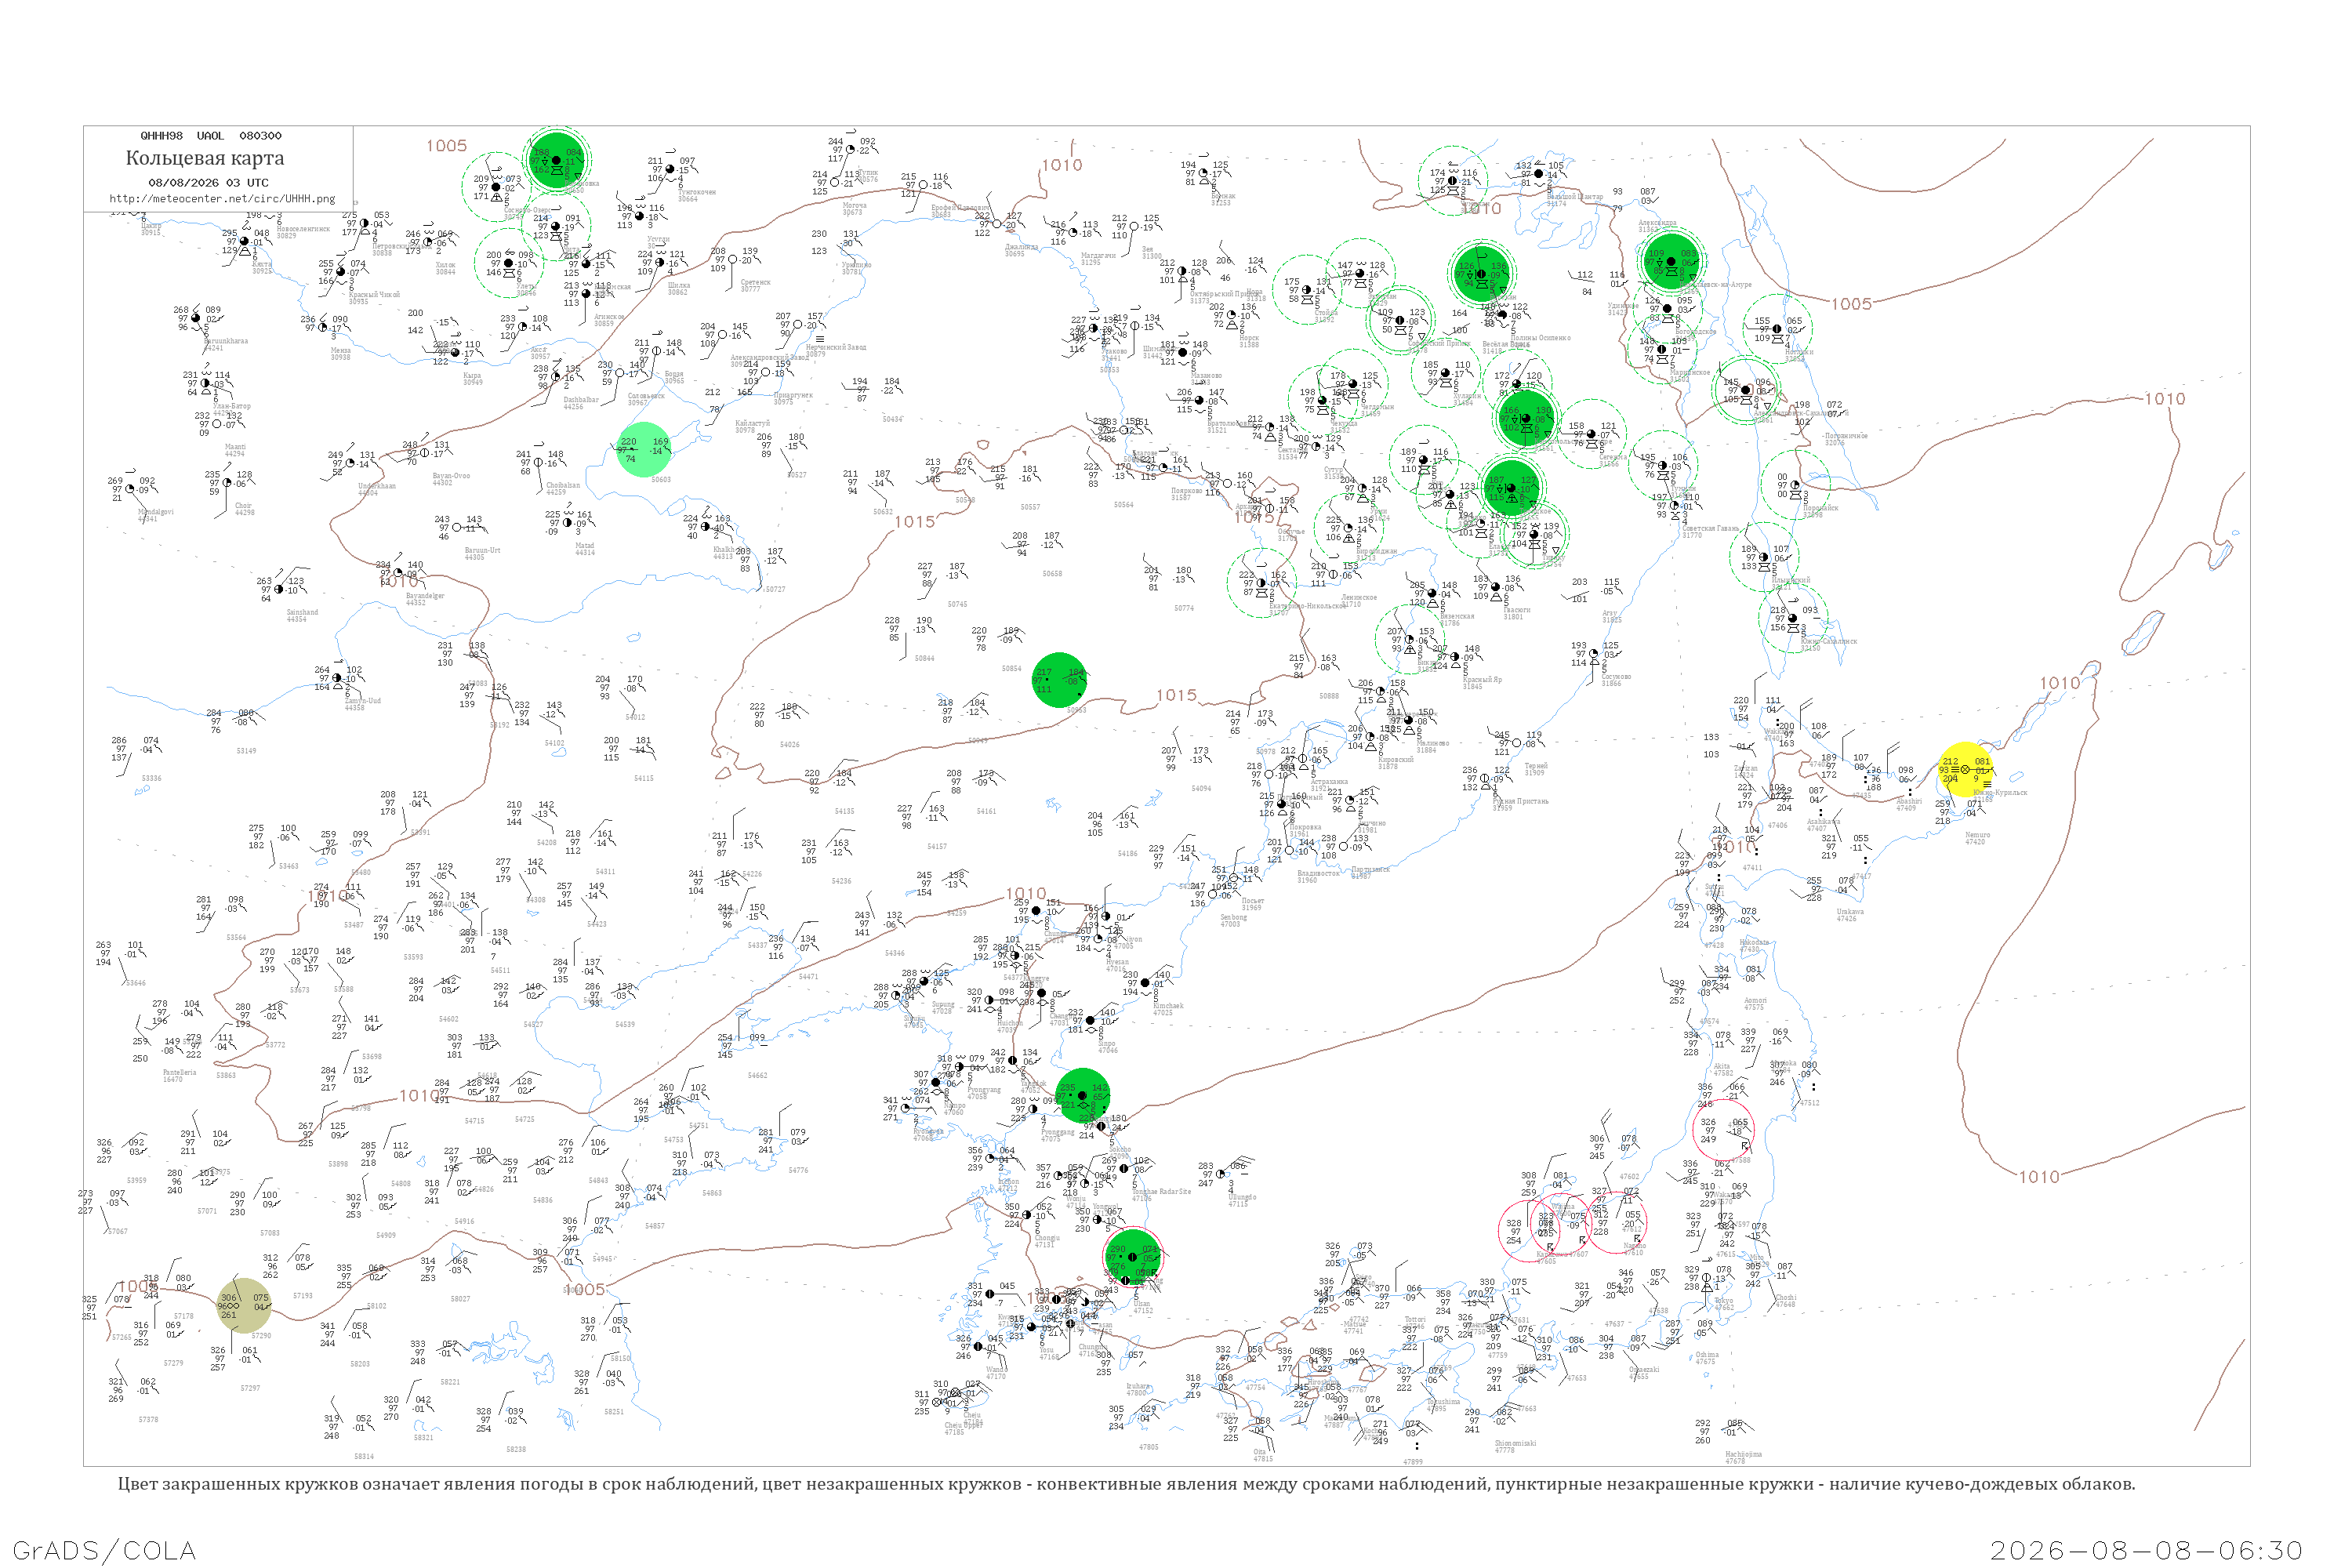The image size is (2352, 1568).
Task: Select the footer timestamp "2026-08-08-06:30"
Action: point(2147,1550)
